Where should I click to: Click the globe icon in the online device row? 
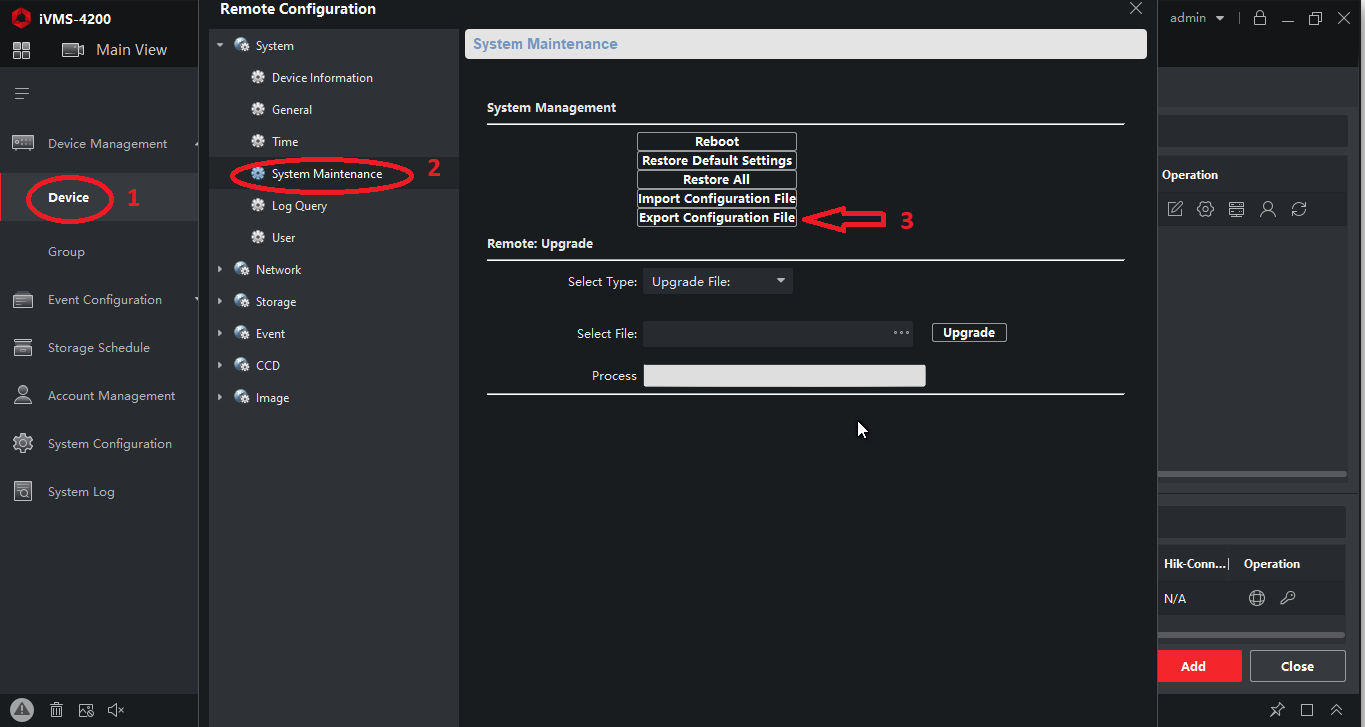pos(1257,598)
